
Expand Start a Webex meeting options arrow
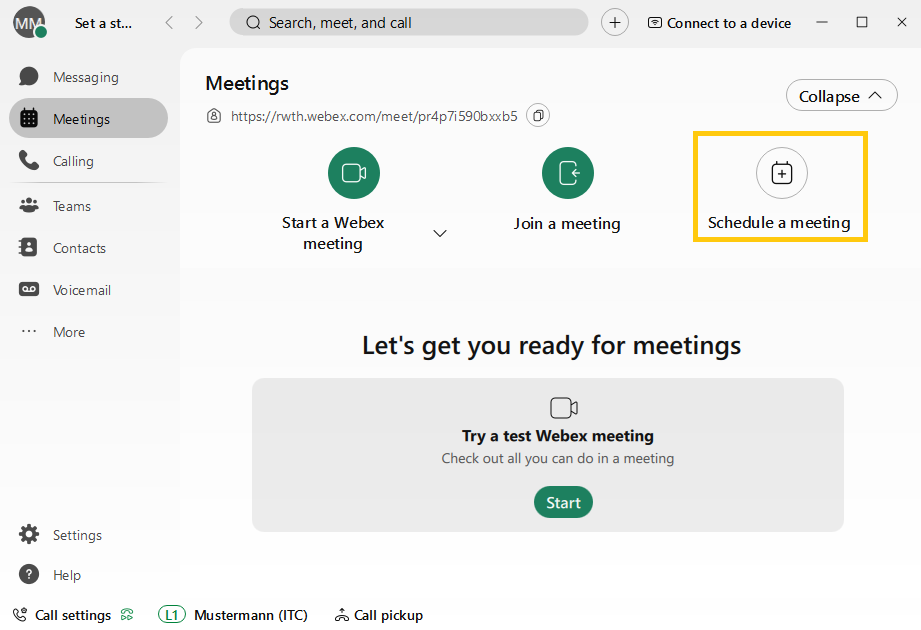point(440,233)
